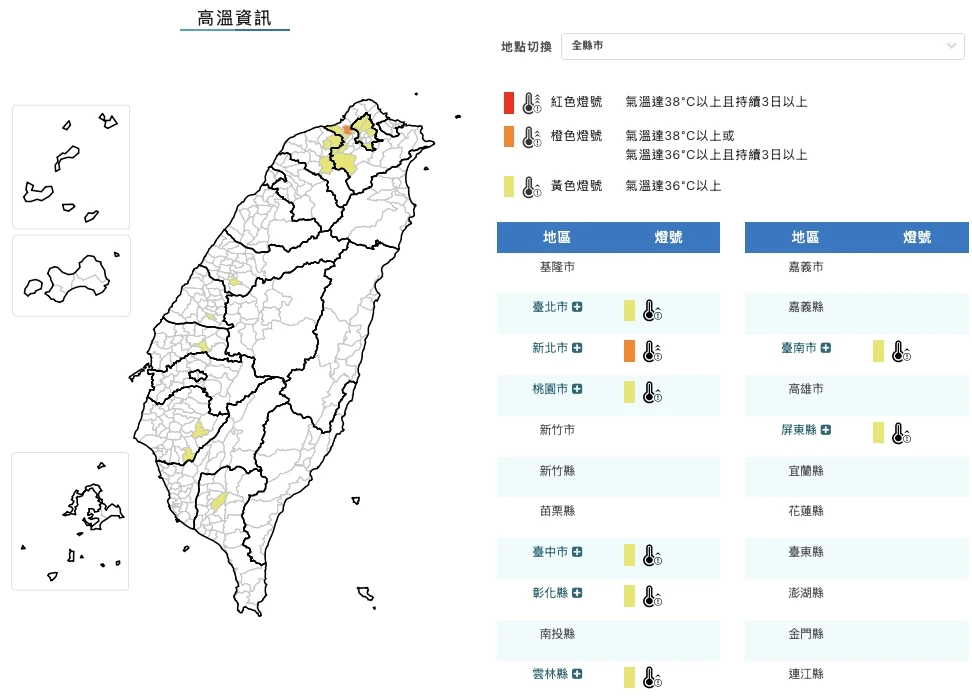Click the 地區 header of left table

[557, 237]
